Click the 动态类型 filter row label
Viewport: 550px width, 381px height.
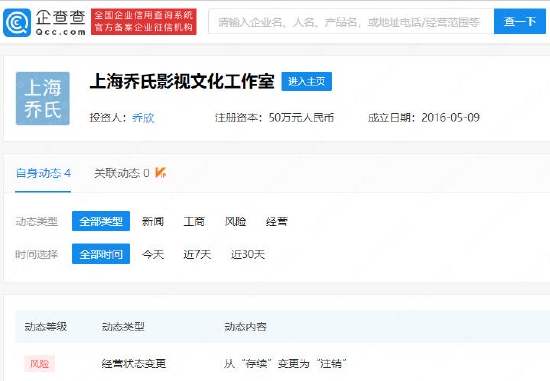pos(36,221)
